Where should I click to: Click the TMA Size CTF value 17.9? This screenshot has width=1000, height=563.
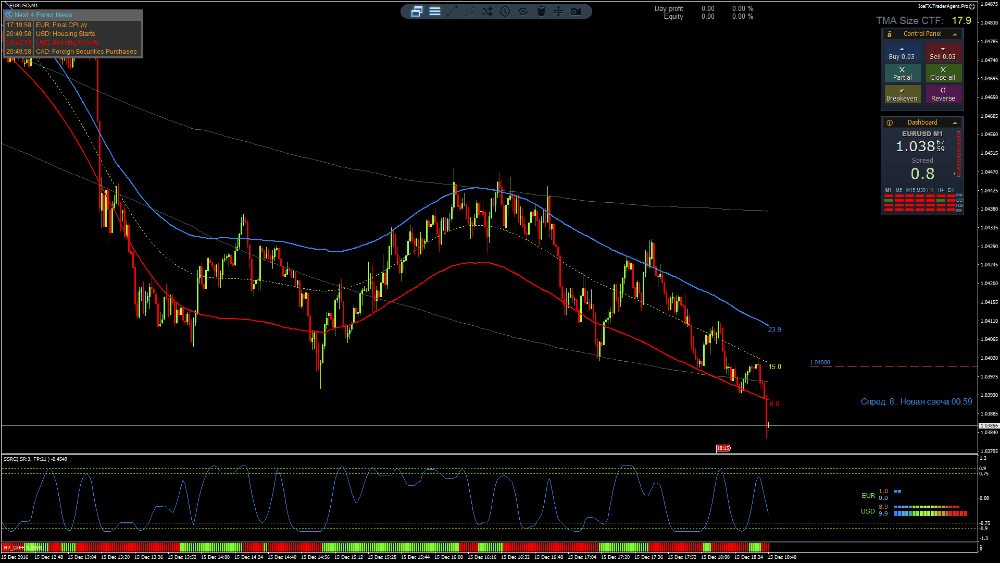pyautogui.click(x=962, y=20)
